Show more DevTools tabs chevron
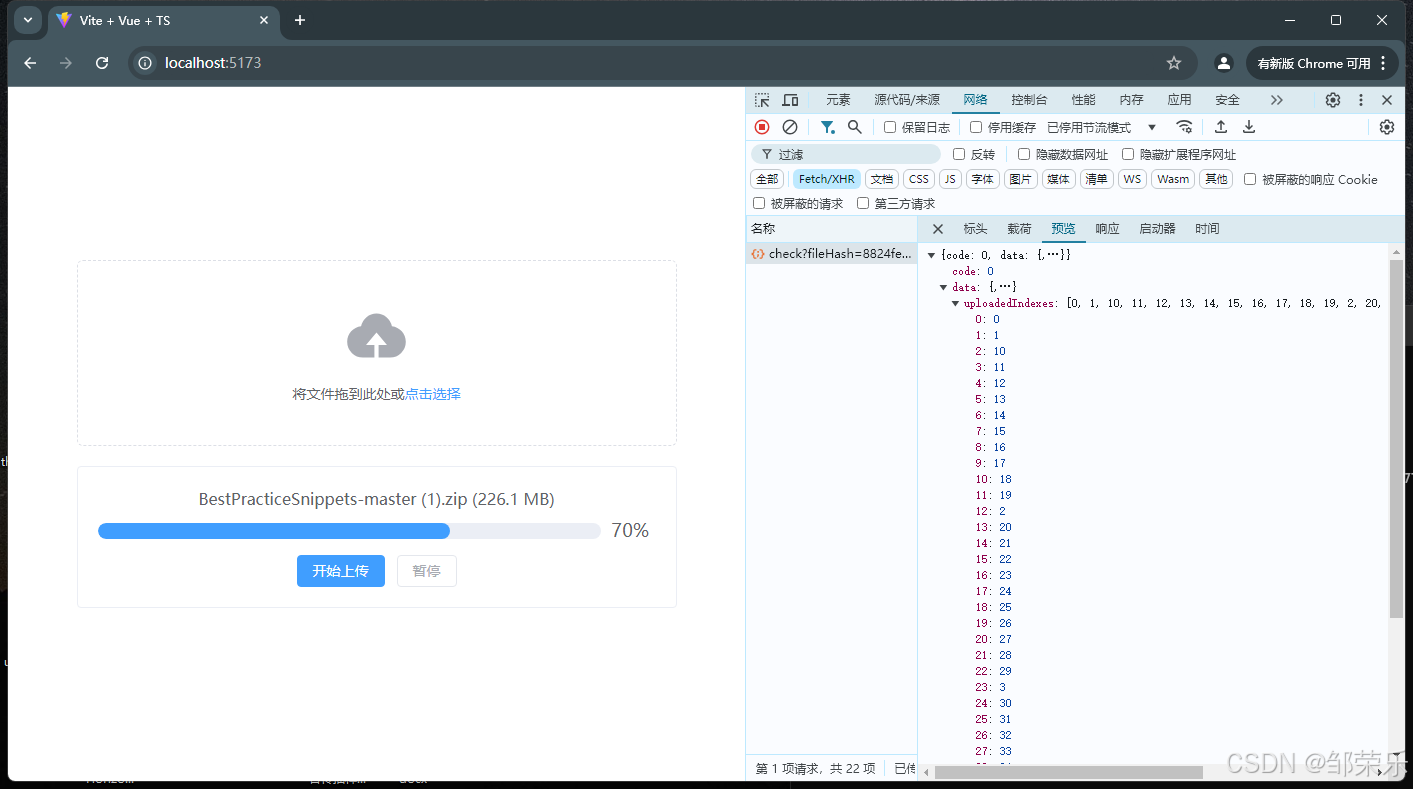This screenshot has width=1413, height=789. [1276, 100]
